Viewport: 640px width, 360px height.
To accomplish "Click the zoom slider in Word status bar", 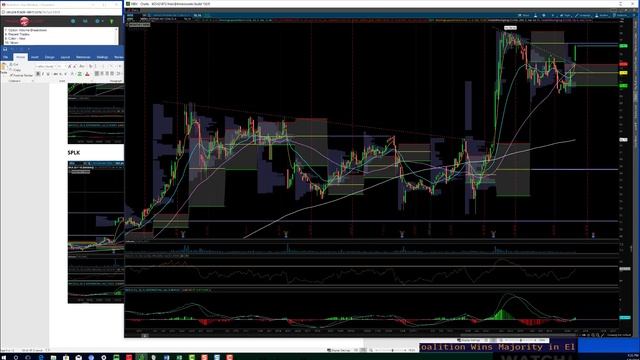I will (x=392, y=350).
